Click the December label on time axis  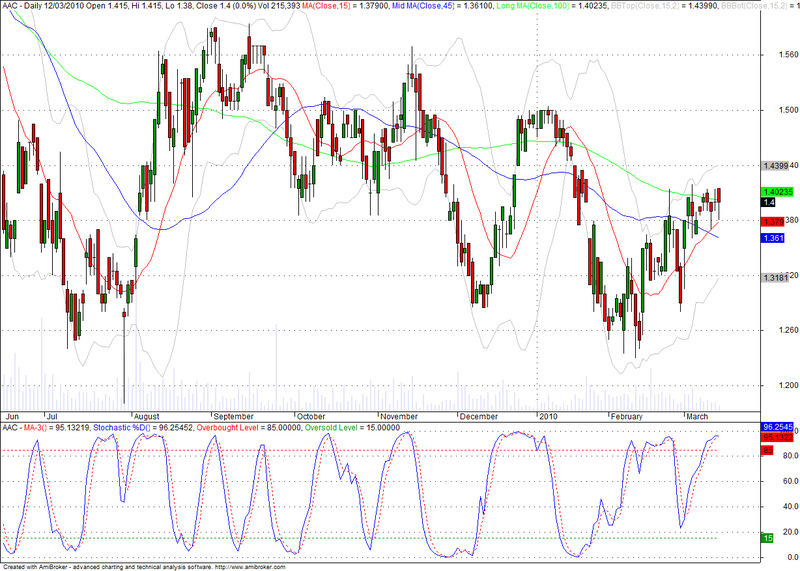[x=479, y=416]
